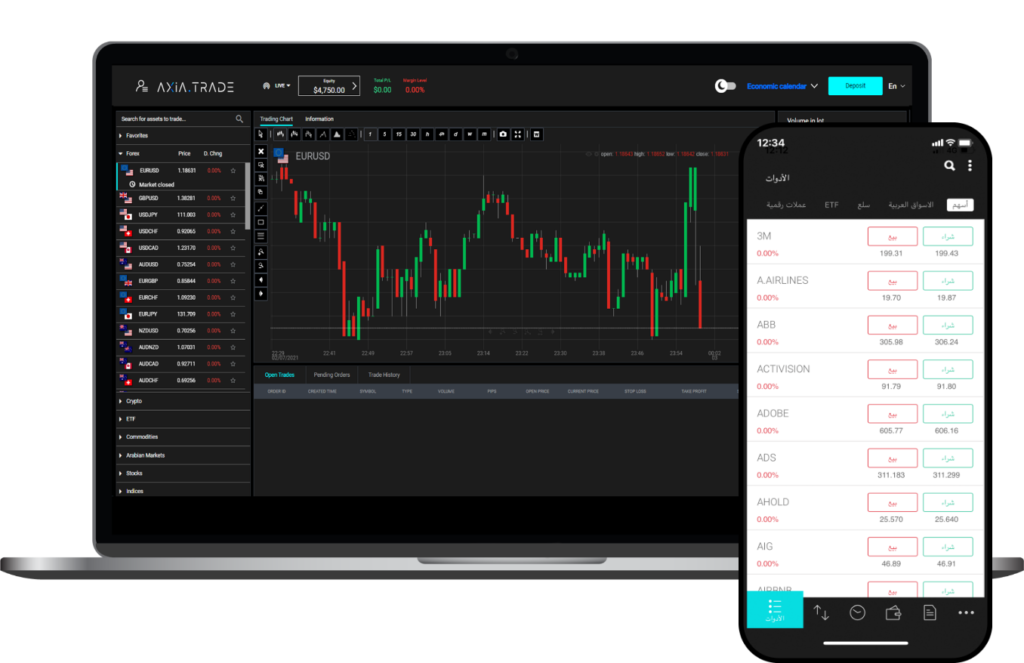The width and height of the screenshot is (1024, 663).
Task: Tap the red sell button for ADOBE
Action: pos(892,413)
